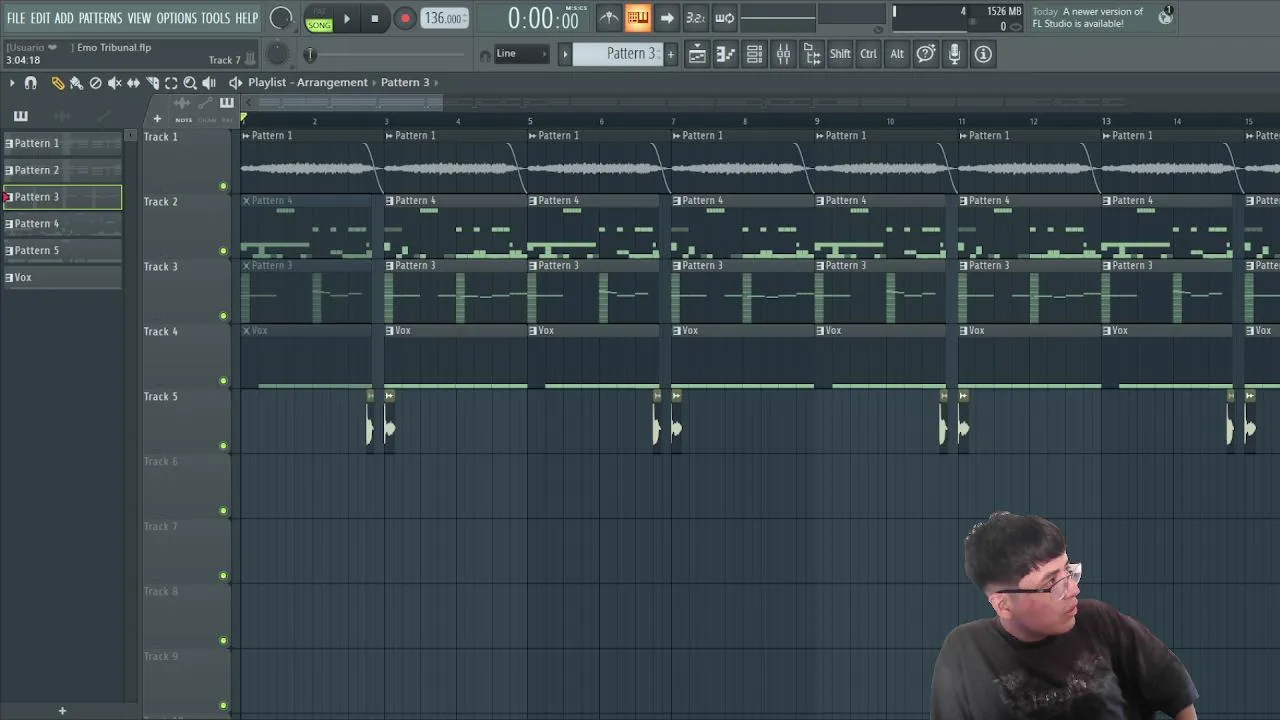Open the ADD menu
Screen dimensions: 1280x720
[x=64, y=18]
